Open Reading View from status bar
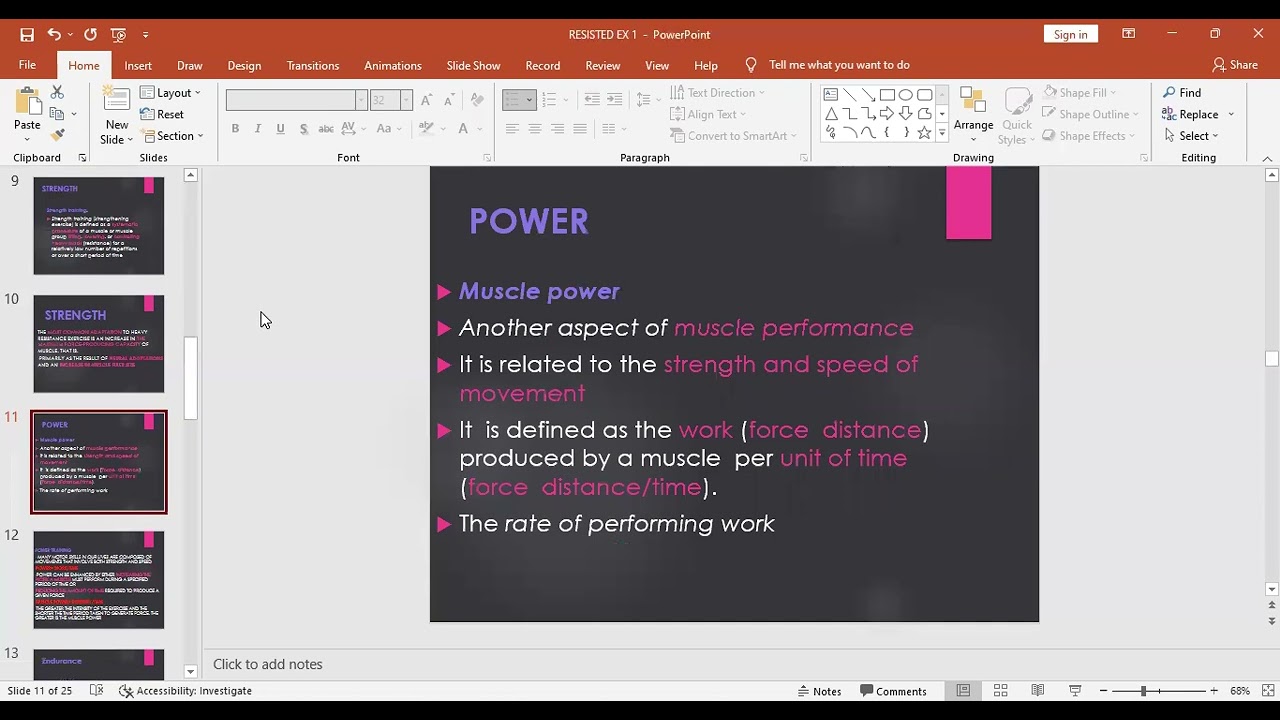 [x=1038, y=691]
